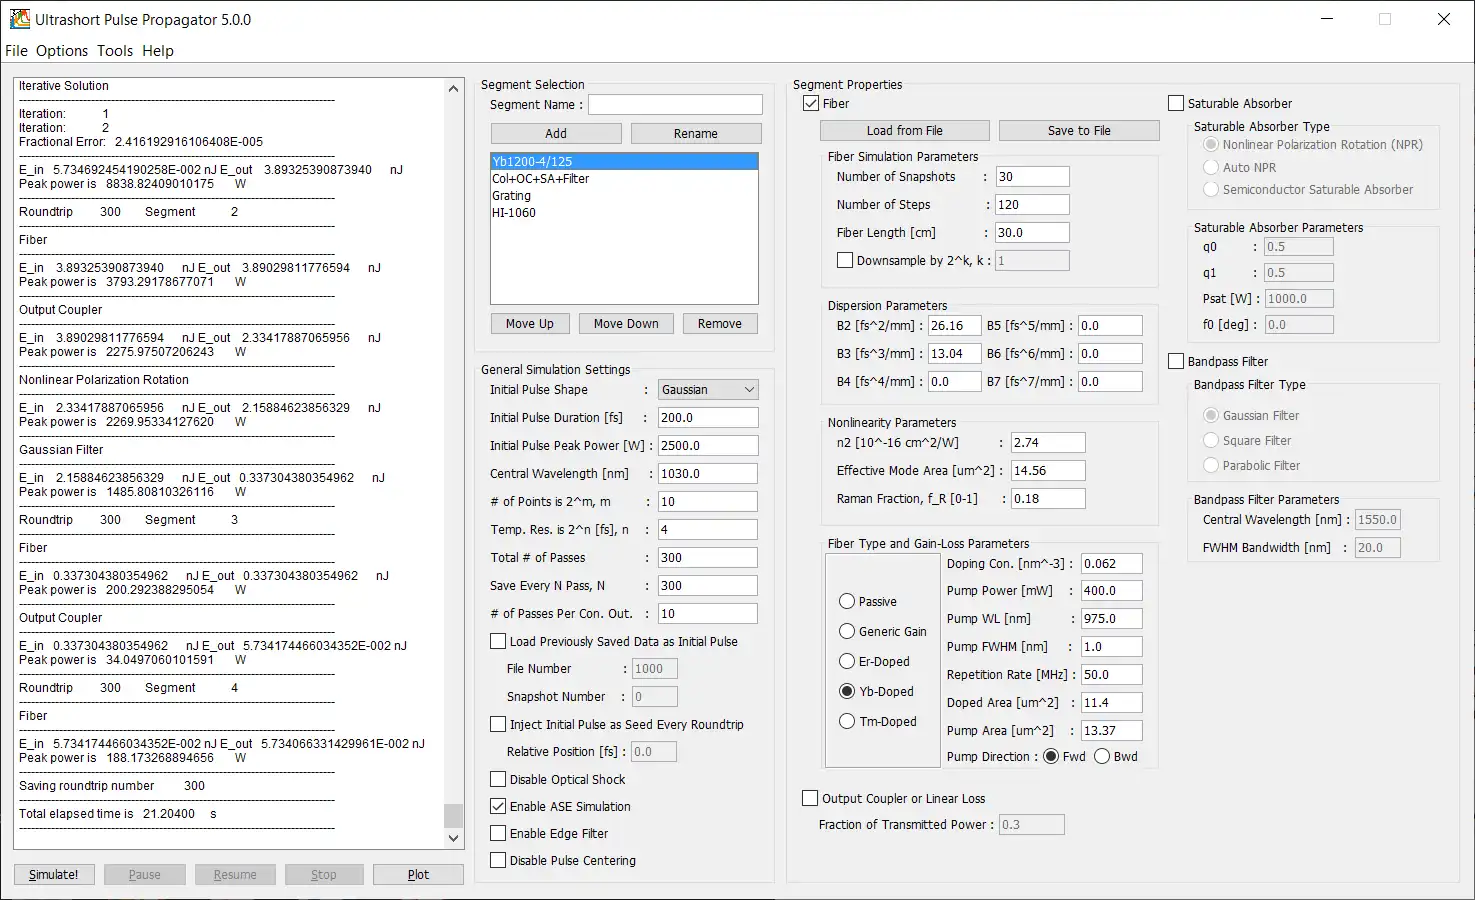Screen dimensions: 1475x900
Task: Click the Ultrashort Pulse Propagator app icon
Action: [19, 19]
